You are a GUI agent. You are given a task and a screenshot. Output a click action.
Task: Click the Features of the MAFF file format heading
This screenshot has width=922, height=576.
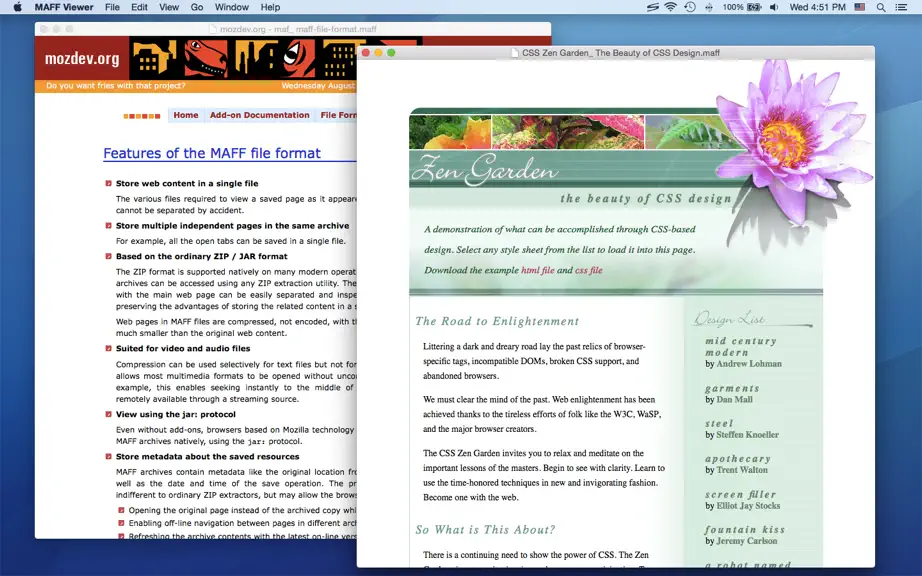[x=212, y=153]
